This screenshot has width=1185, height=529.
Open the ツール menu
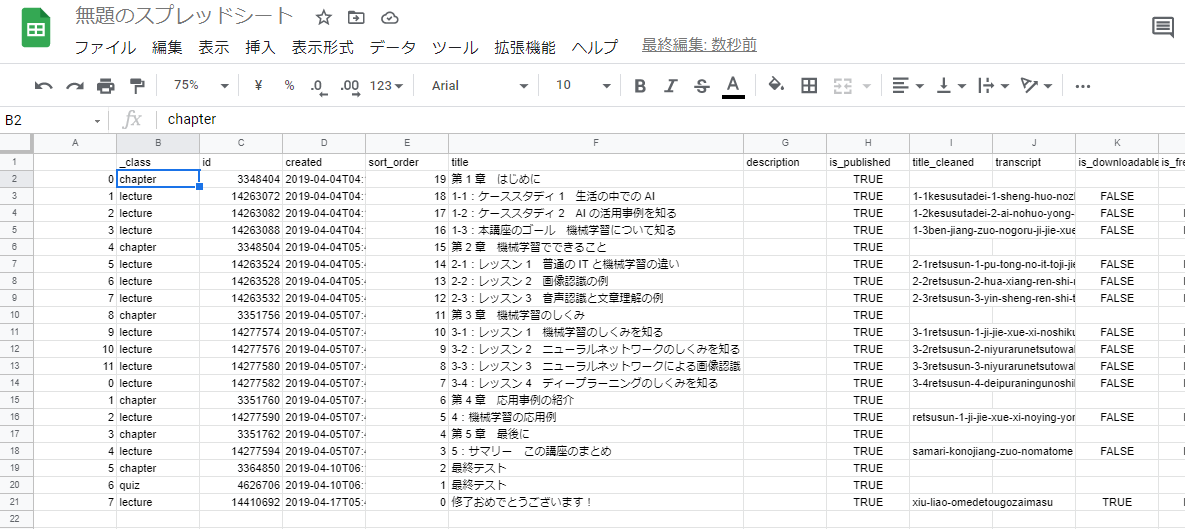[455, 47]
